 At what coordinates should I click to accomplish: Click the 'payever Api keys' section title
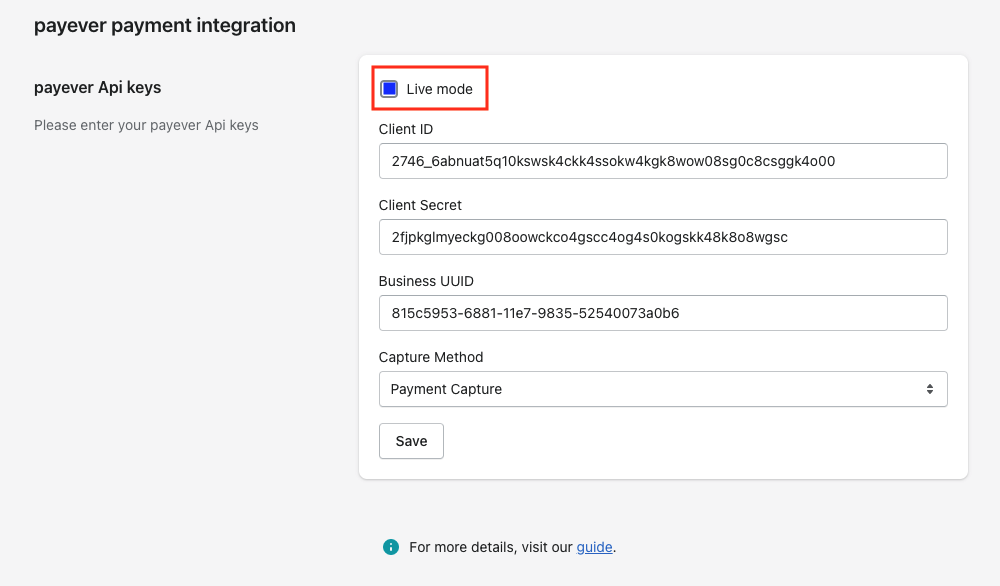(x=98, y=87)
